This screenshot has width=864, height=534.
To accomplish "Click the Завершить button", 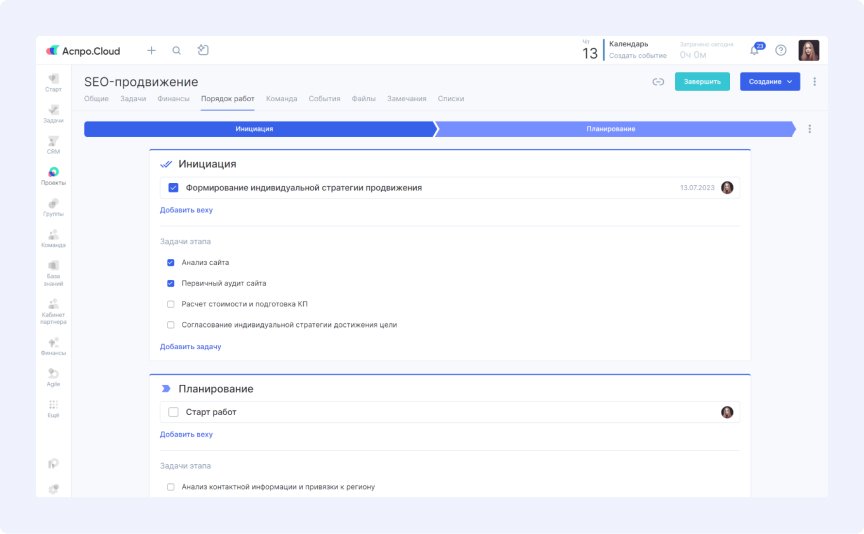I will (x=702, y=82).
